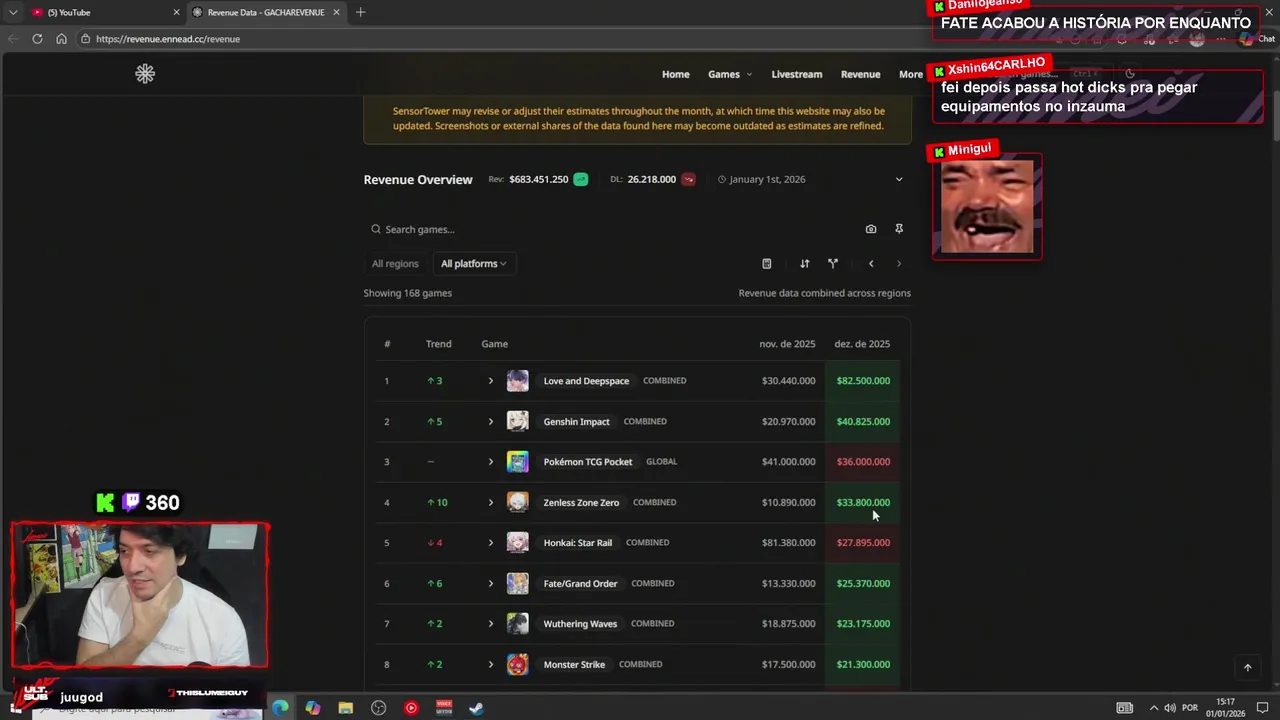
Task: Go to next month with right arrow
Action: 899,264
